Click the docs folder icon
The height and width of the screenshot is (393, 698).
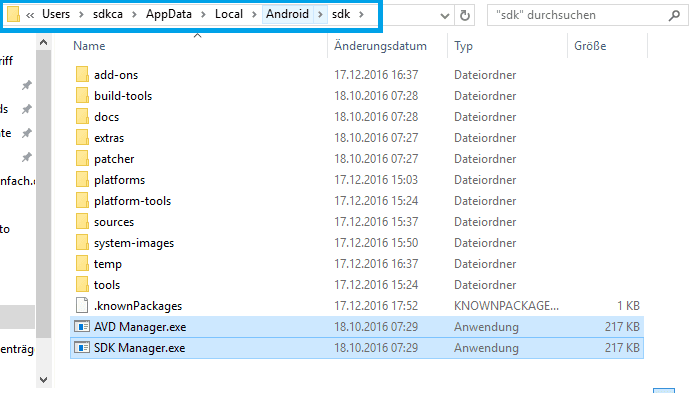82,116
